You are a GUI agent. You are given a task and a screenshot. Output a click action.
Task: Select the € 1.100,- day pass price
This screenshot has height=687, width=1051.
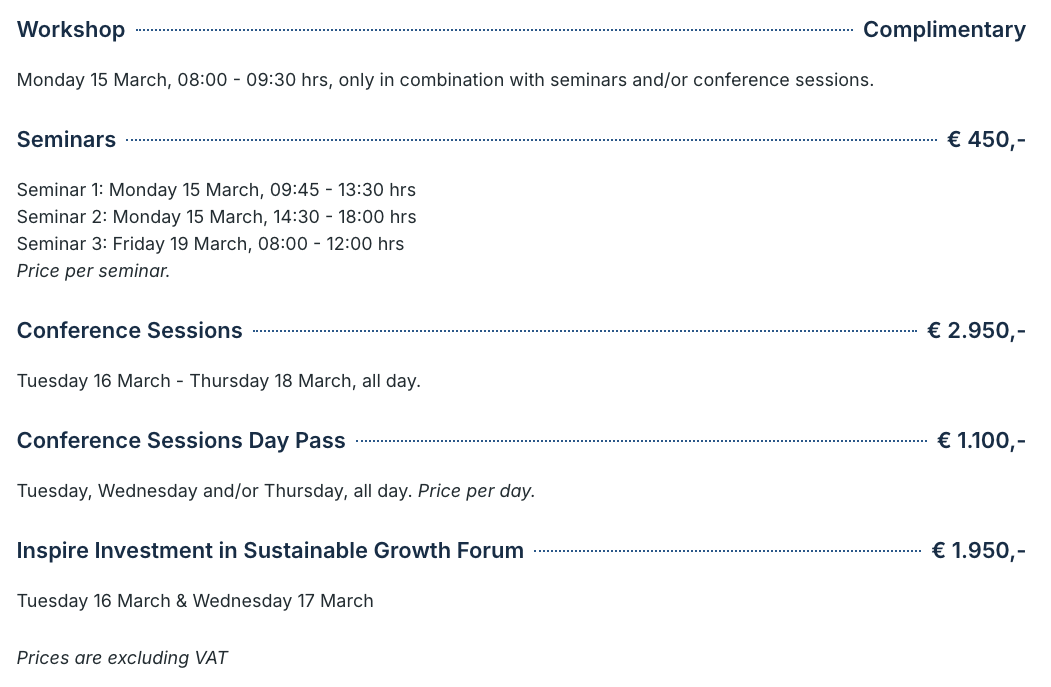(x=981, y=440)
